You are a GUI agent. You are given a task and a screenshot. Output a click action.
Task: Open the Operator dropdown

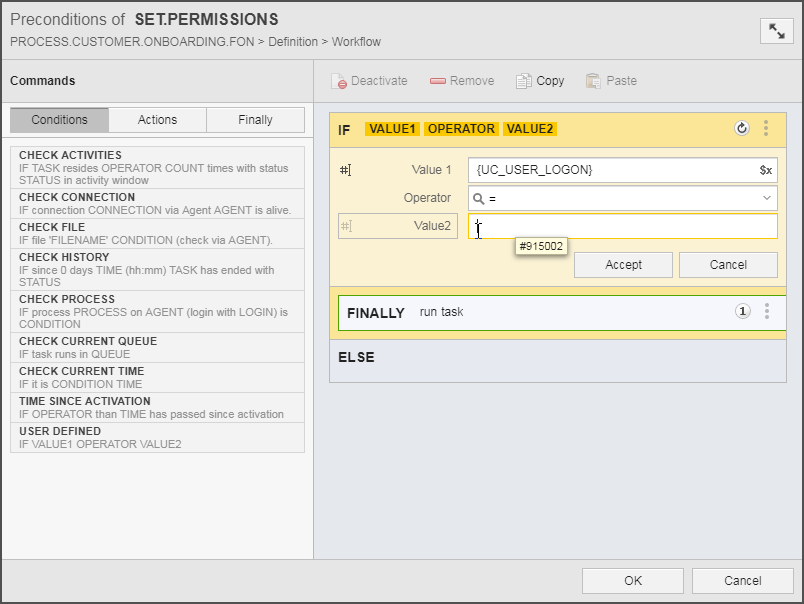click(765, 198)
